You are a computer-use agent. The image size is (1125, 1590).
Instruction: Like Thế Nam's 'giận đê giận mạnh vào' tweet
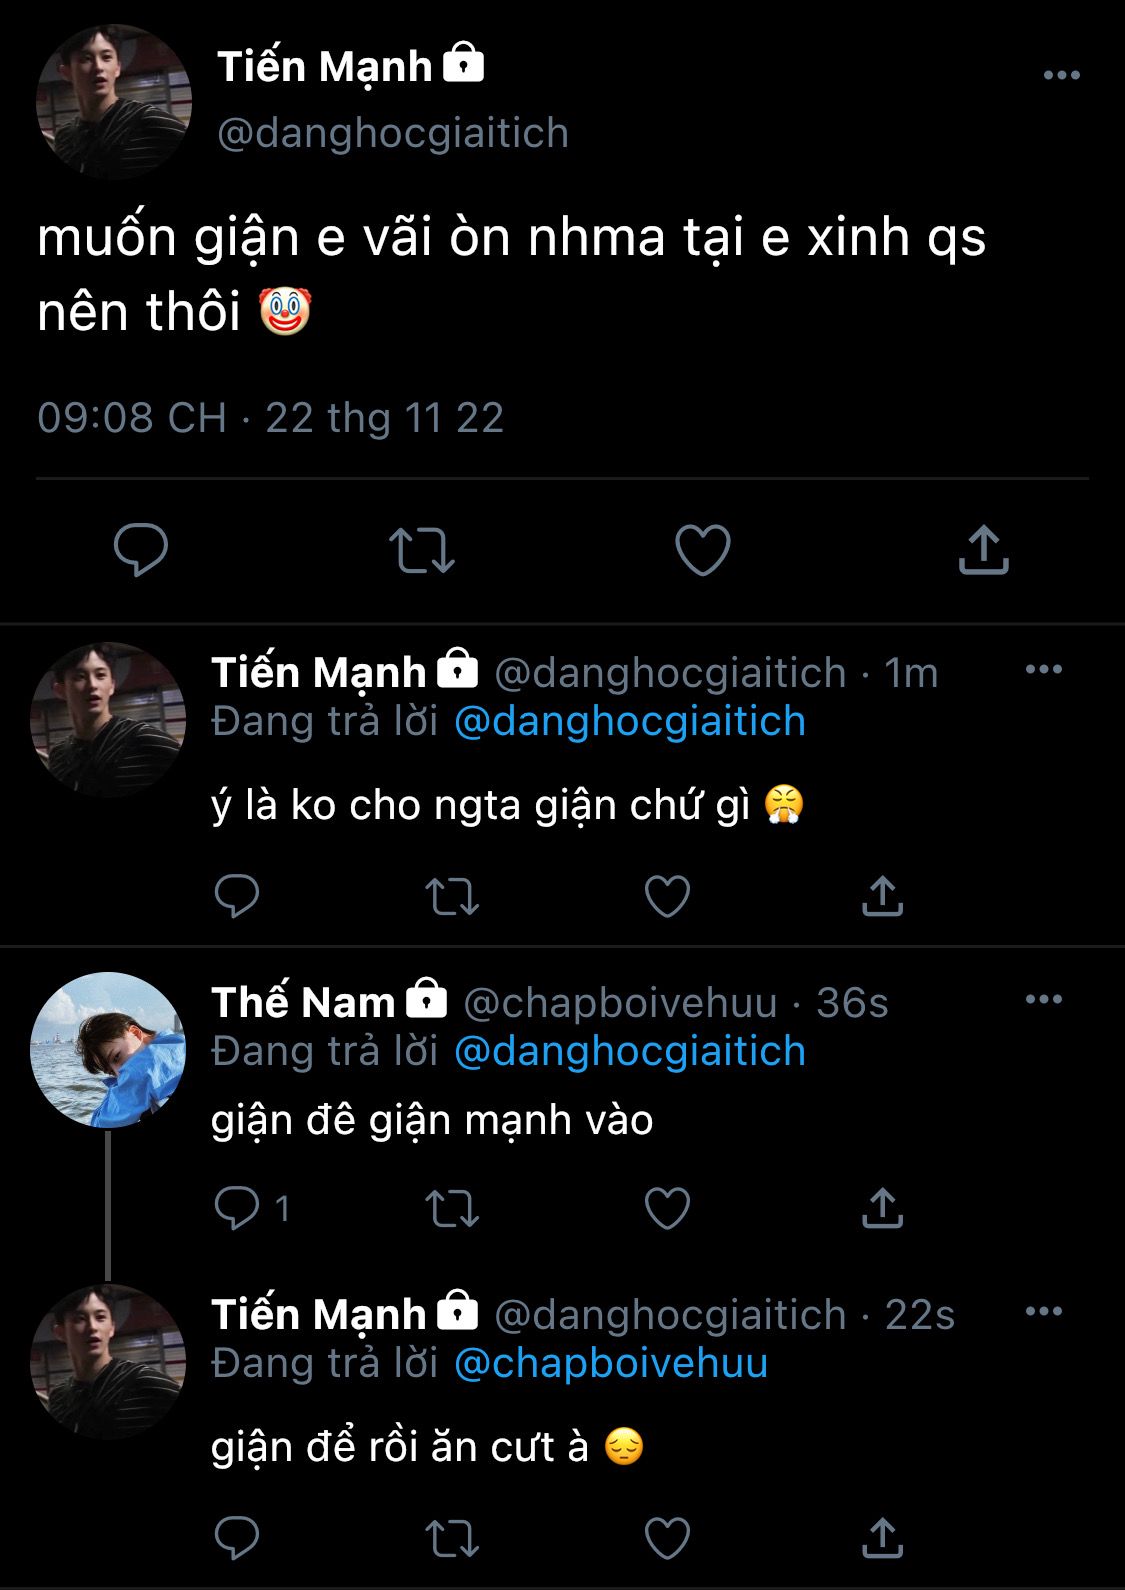click(667, 1208)
